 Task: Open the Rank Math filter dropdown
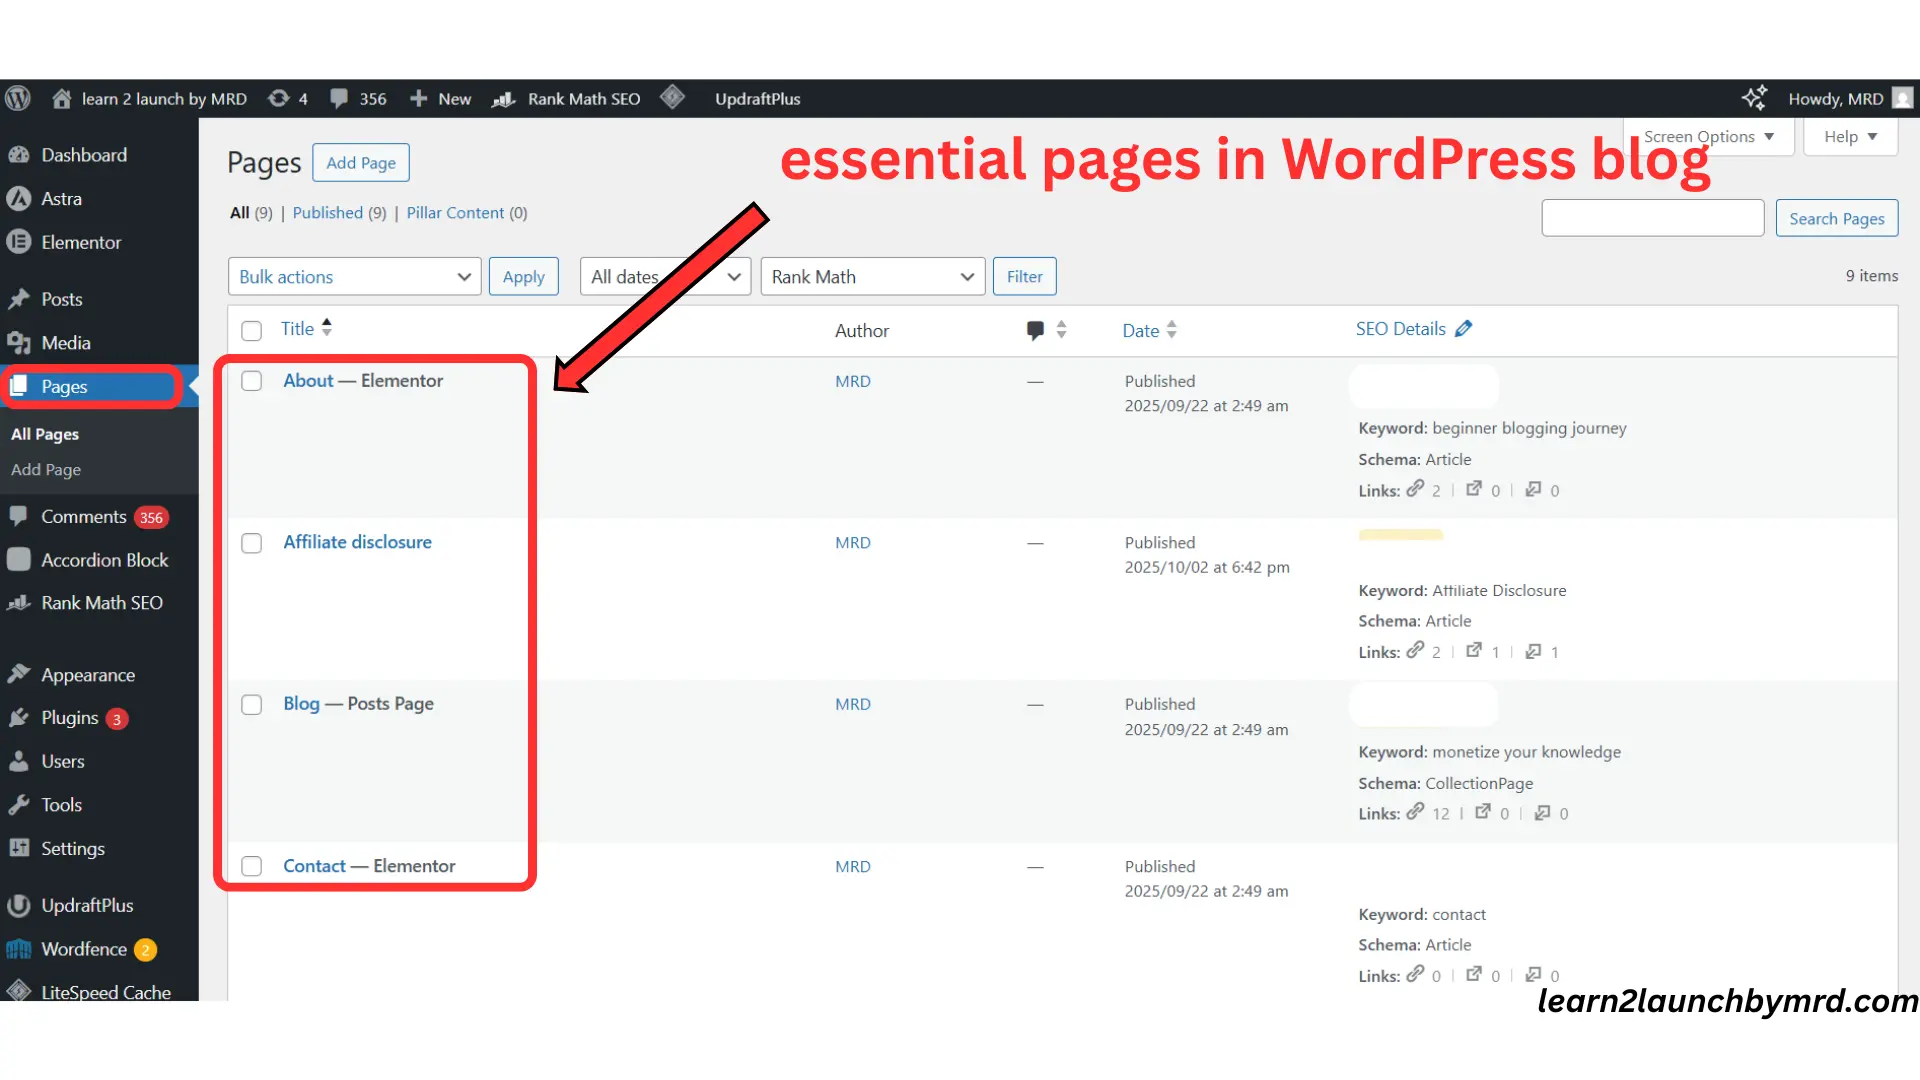tap(873, 277)
